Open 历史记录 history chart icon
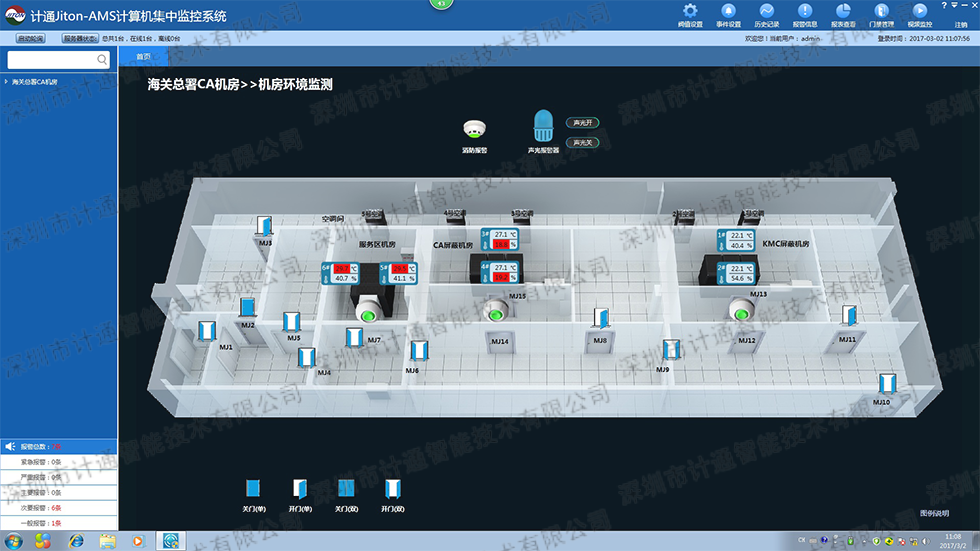The height and width of the screenshot is (551, 980). point(766,12)
